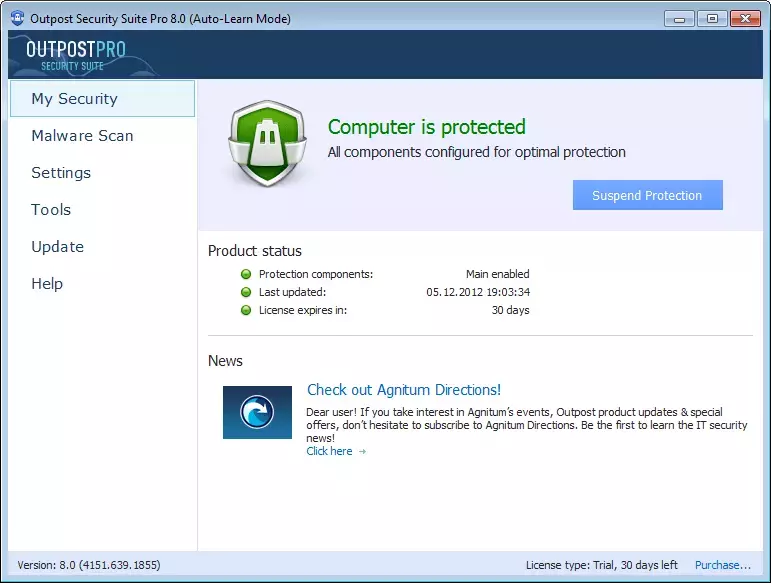
Task: Maximize the Outpost Security Suite window
Action: click(712, 19)
